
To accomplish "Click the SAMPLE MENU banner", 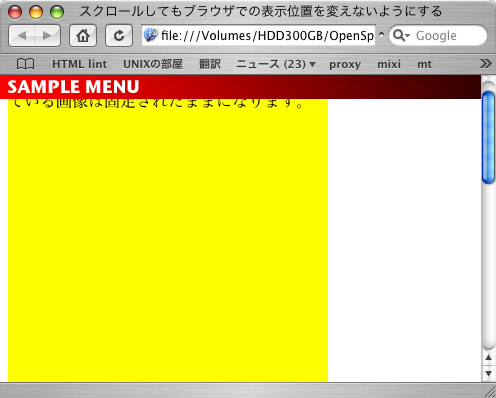I will [x=240, y=87].
